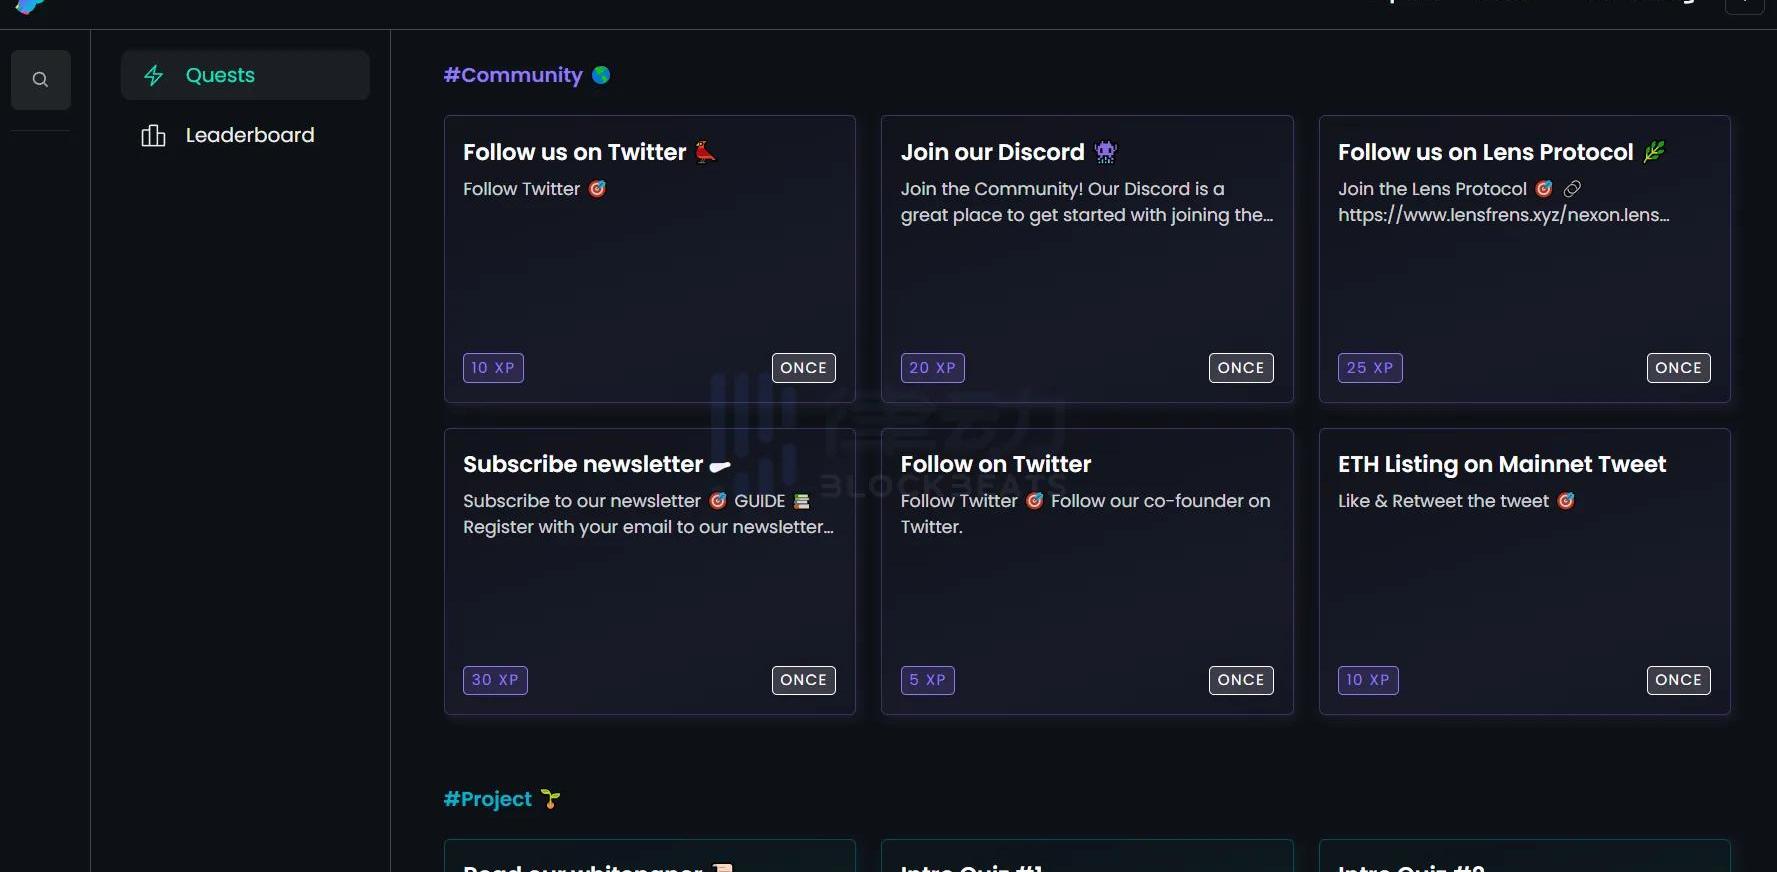Click the bird emoji on Follow us on Twitter
The image size is (1777, 872).
tap(706, 152)
